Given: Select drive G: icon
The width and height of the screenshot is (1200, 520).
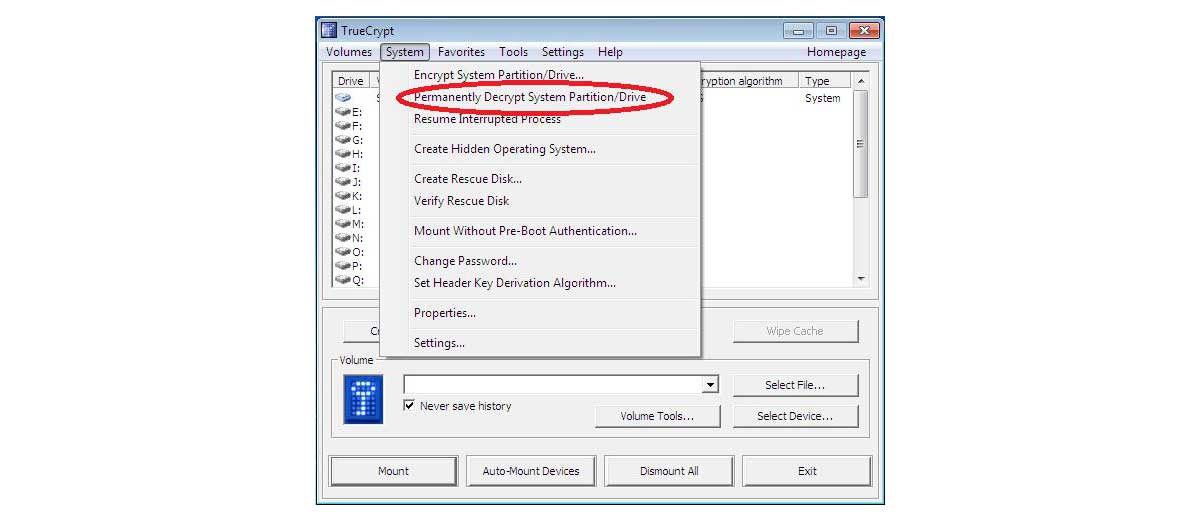Looking at the screenshot, I should (x=343, y=140).
